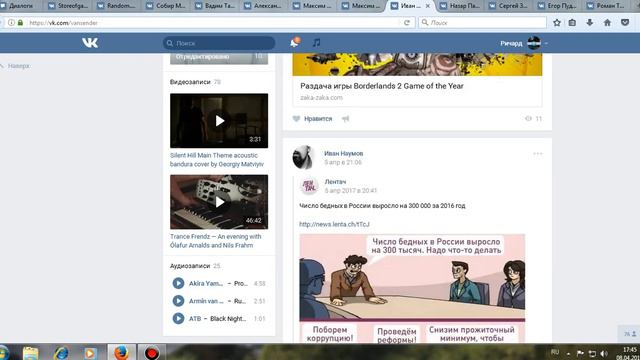Open the red screen recorder taskbar icon
The height and width of the screenshot is (360, 640).
pos(151,352)
